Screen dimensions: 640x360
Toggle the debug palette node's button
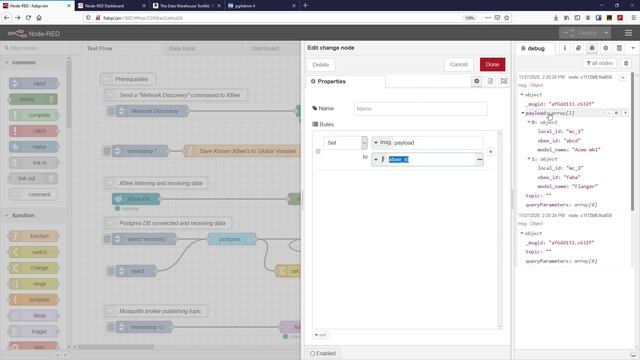(51, 99)
